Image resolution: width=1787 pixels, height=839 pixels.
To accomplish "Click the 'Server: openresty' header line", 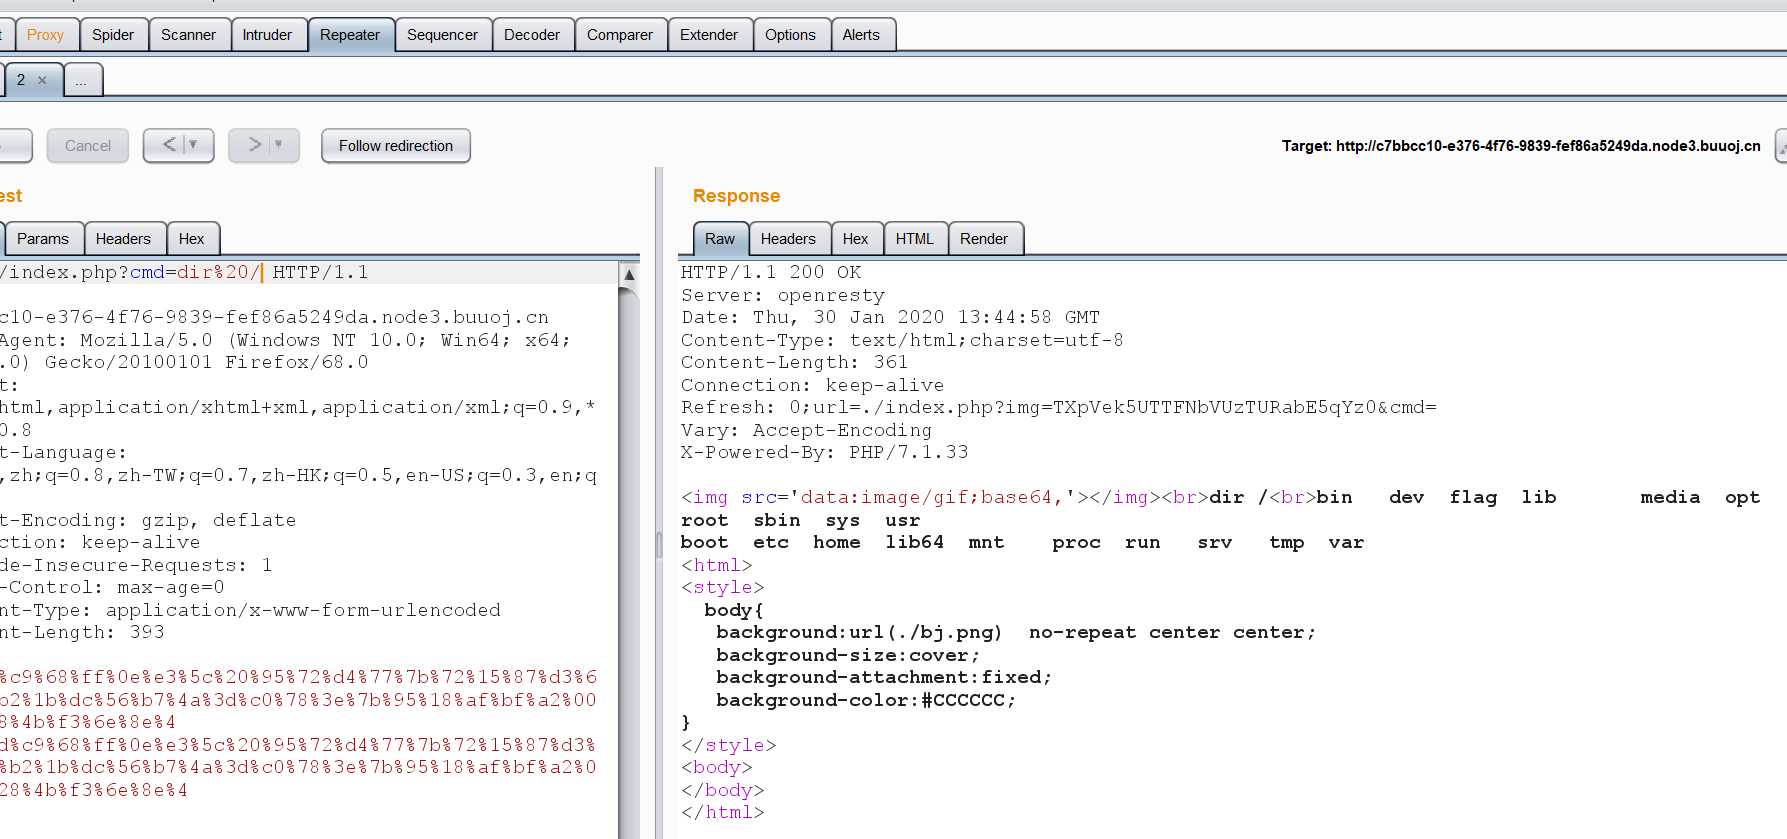I will click(783, 295).
